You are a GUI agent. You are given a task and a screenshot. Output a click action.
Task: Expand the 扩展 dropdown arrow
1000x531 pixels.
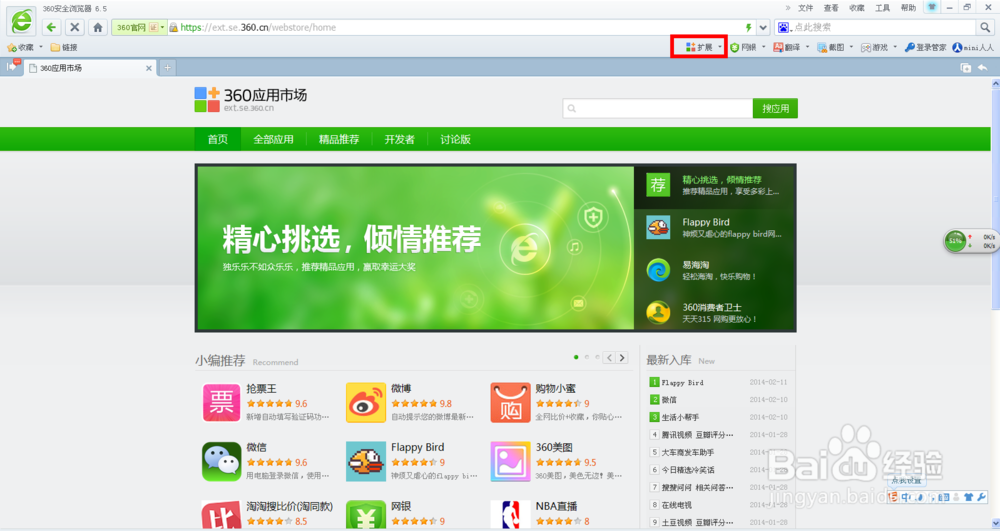719,47
